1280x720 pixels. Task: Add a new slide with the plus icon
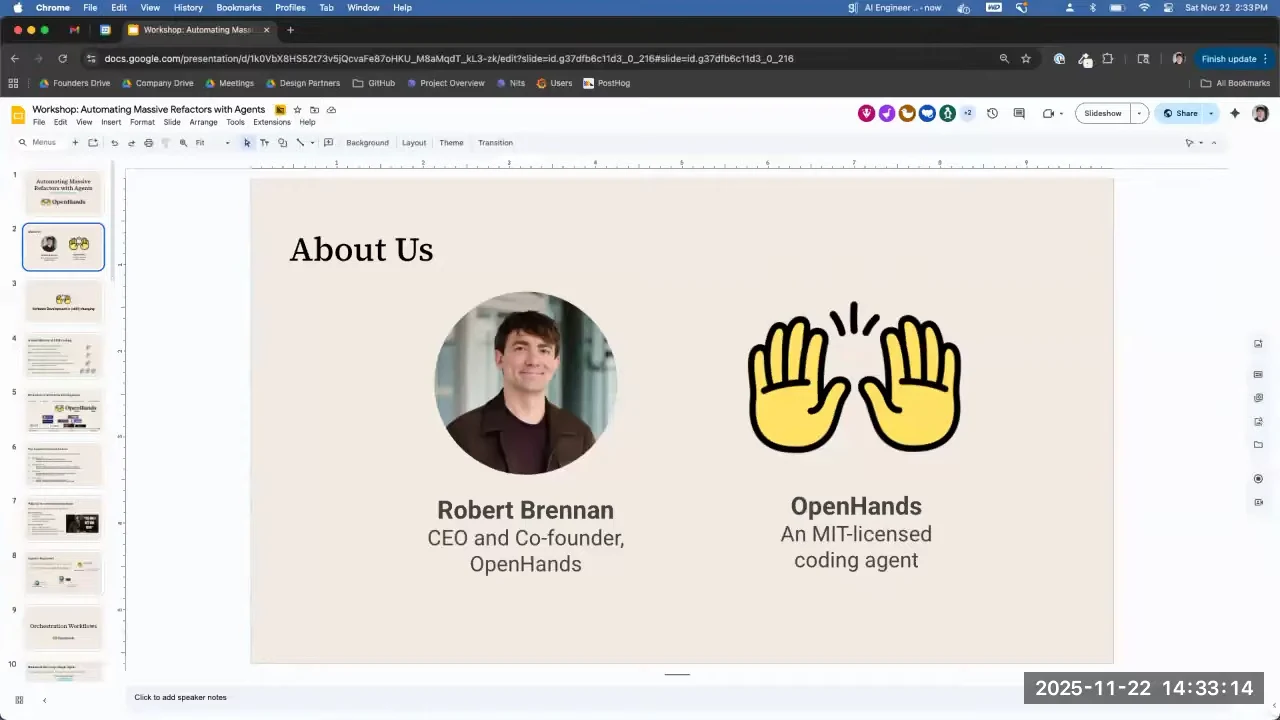point(75,143)
